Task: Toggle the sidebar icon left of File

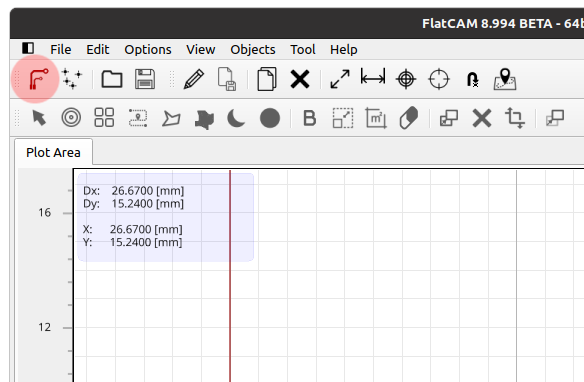Action: (28, 48)
